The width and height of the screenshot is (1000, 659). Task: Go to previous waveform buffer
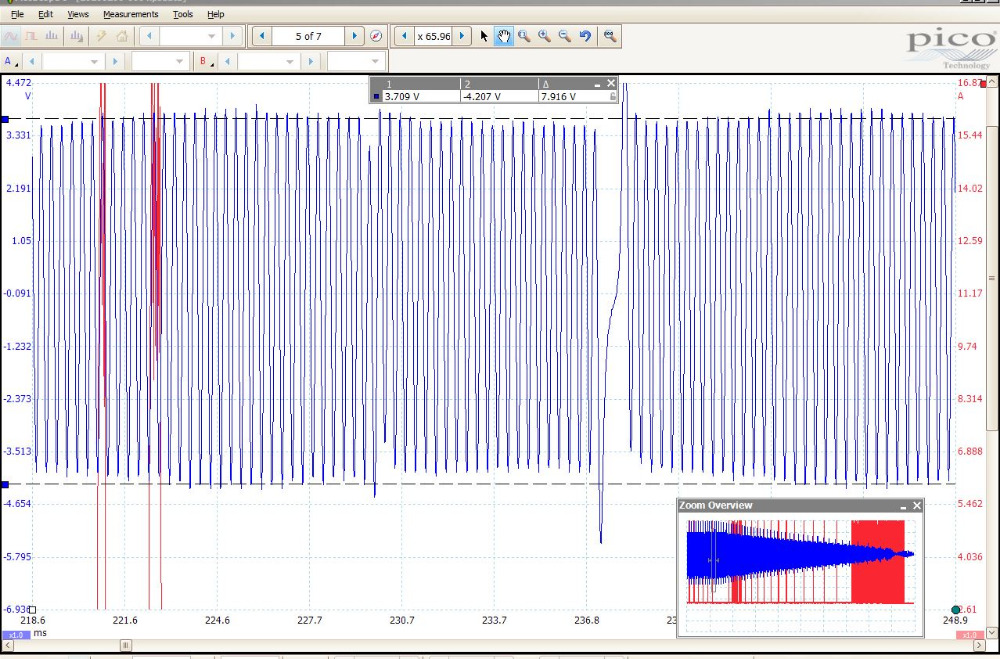(x=261, y=36)
